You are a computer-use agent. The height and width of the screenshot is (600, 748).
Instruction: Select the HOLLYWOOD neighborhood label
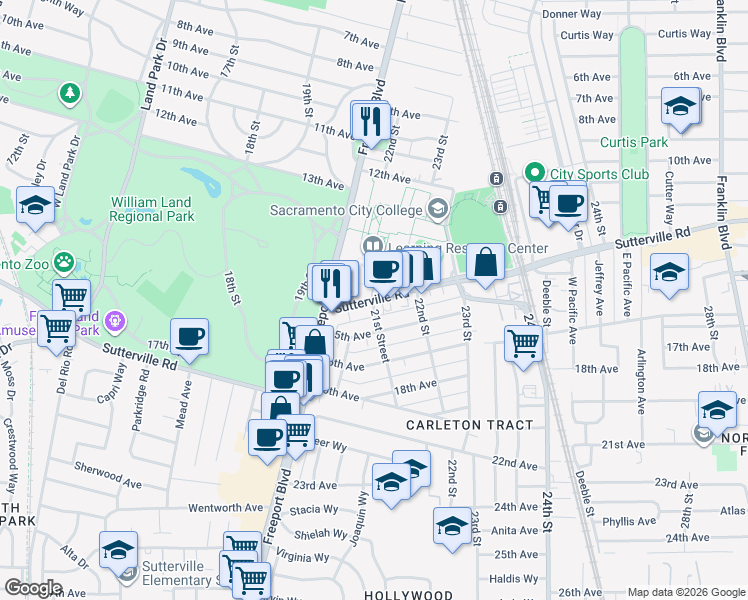[x=408, y=595]
